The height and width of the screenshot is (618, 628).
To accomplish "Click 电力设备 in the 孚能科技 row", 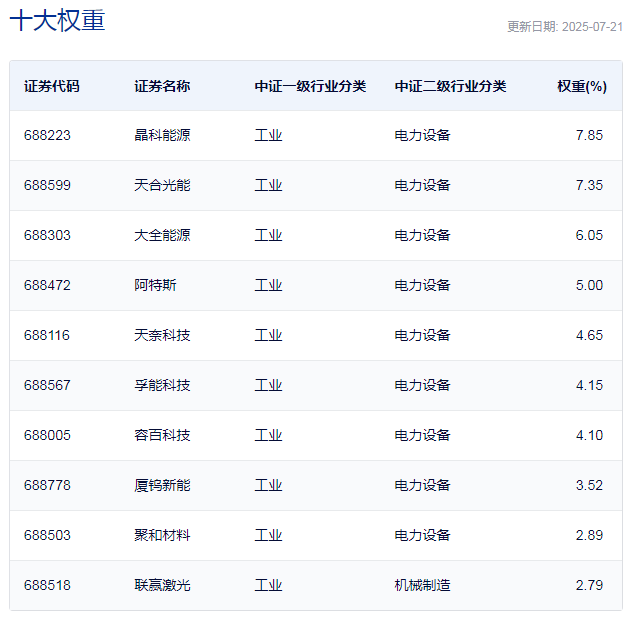I will [422, 385].
